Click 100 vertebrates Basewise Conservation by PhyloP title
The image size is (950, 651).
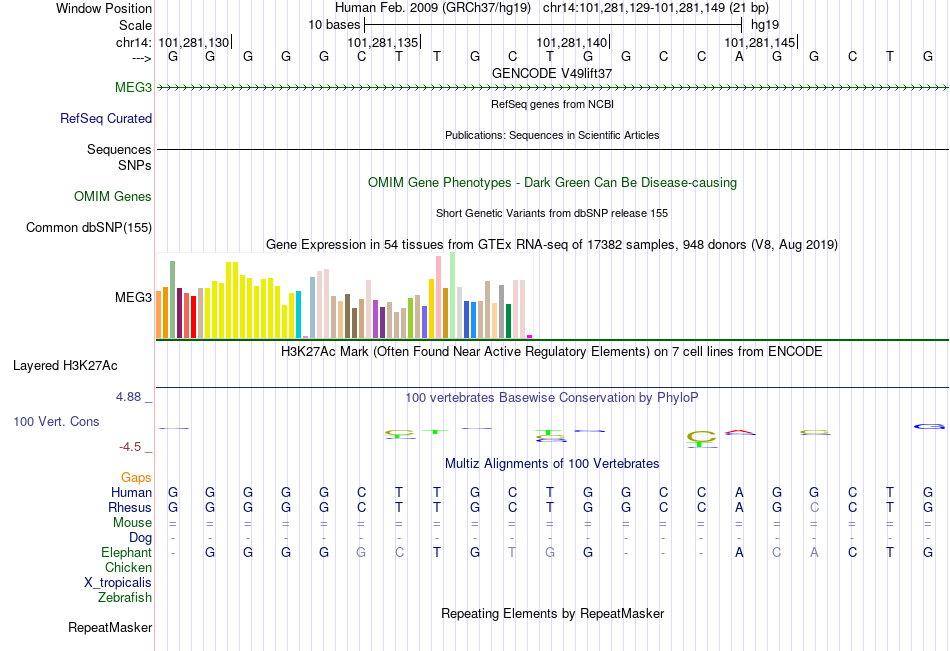click(552, 398)
